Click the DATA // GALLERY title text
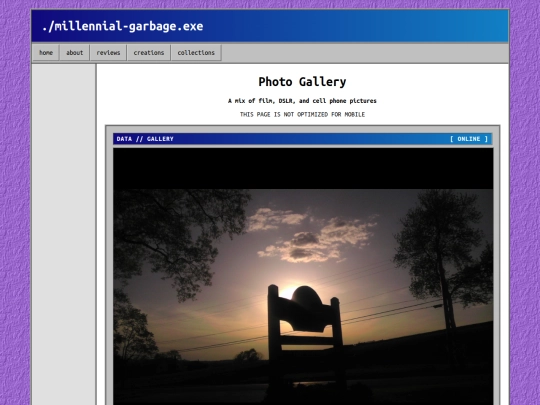 click(x=145, y=139)
